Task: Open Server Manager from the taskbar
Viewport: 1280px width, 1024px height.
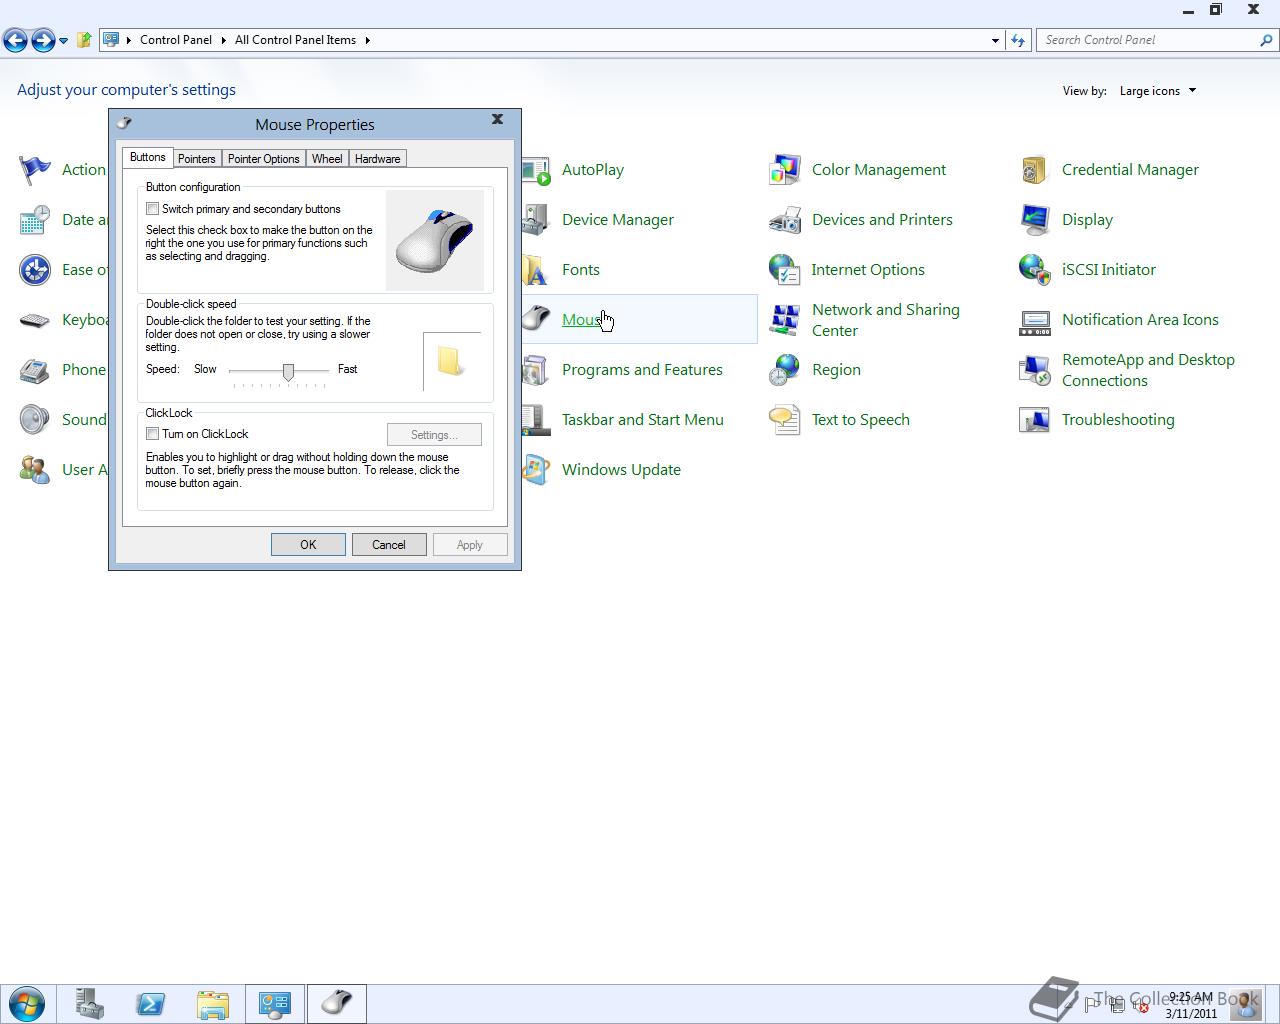Action: [x=89, y=1004]
